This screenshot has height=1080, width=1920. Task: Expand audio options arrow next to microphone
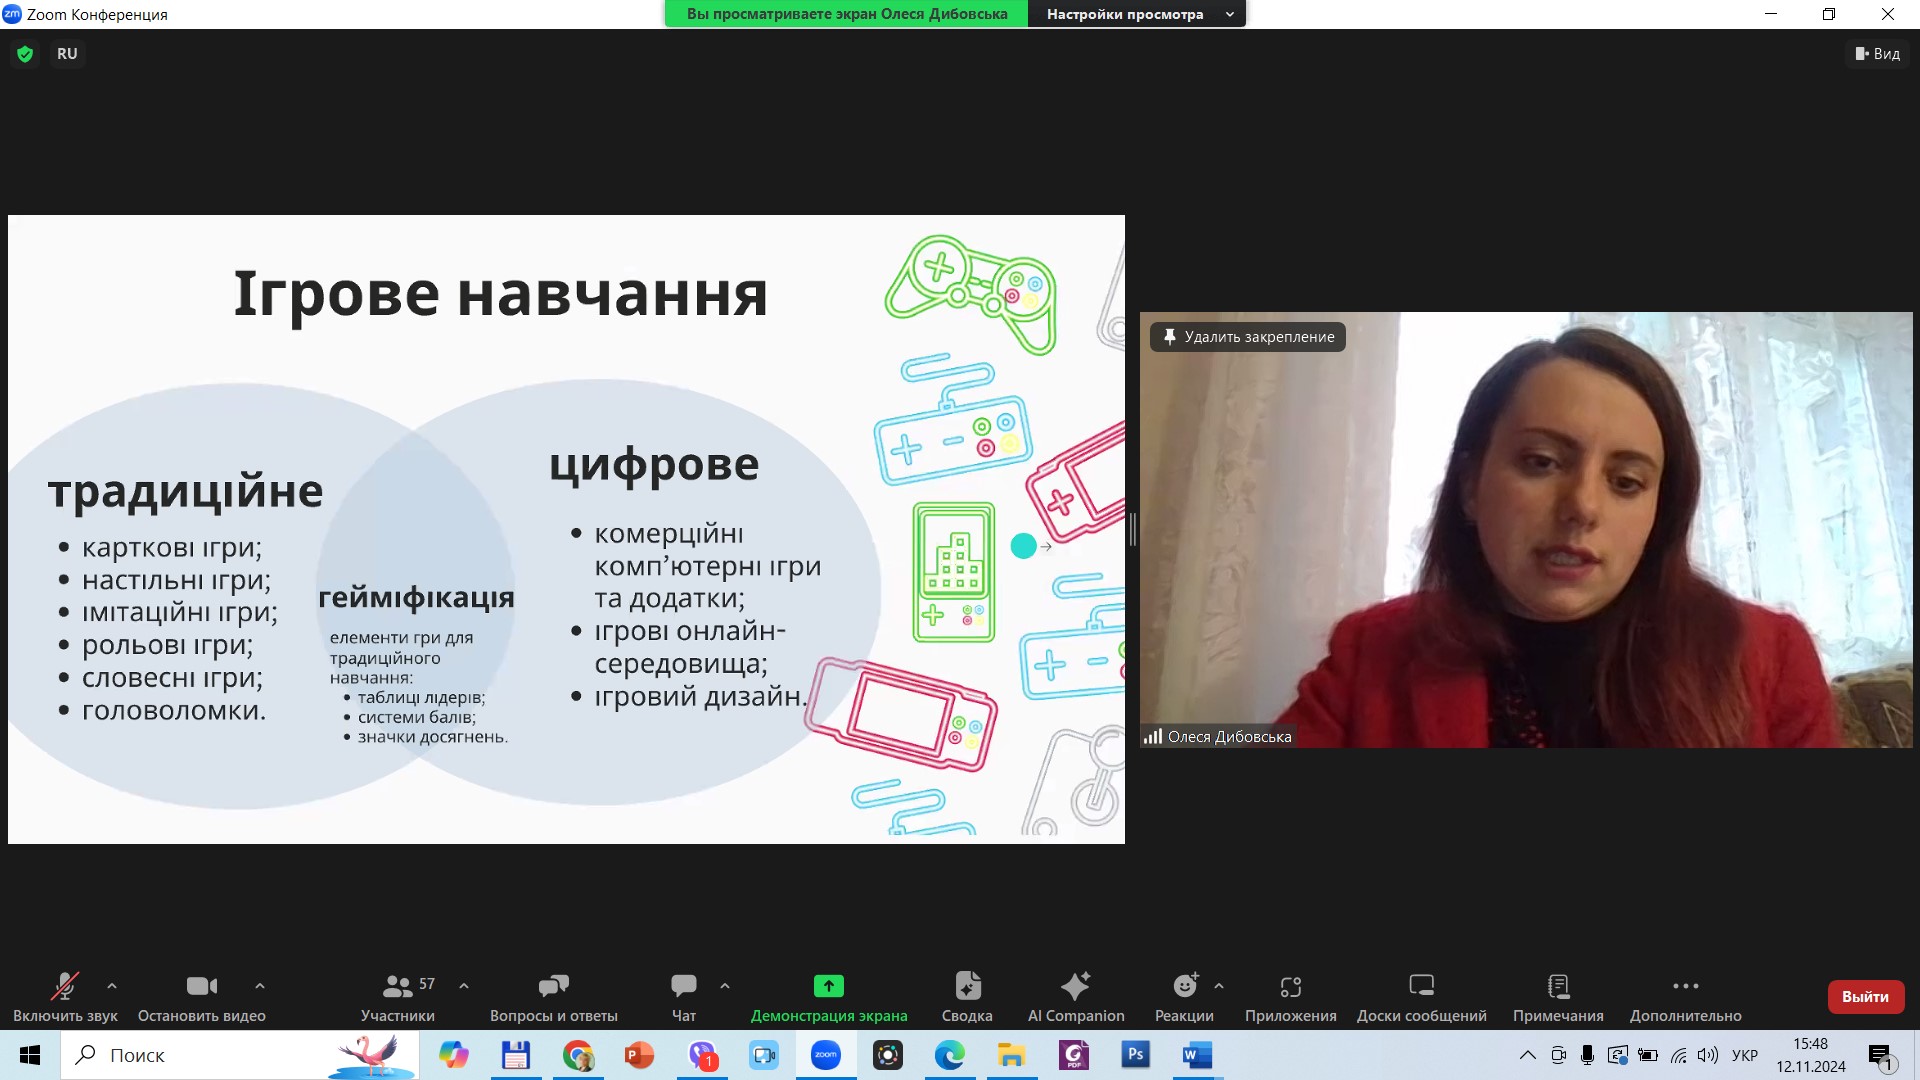click(112, 986)
